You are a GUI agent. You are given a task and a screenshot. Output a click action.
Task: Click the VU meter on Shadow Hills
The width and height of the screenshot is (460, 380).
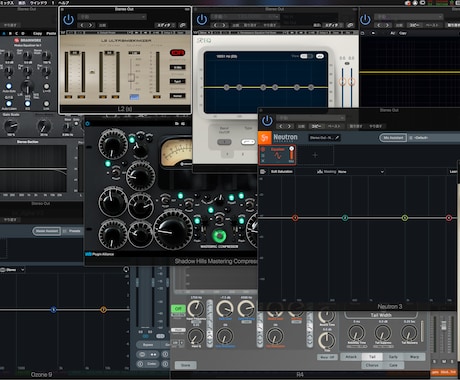177,153
